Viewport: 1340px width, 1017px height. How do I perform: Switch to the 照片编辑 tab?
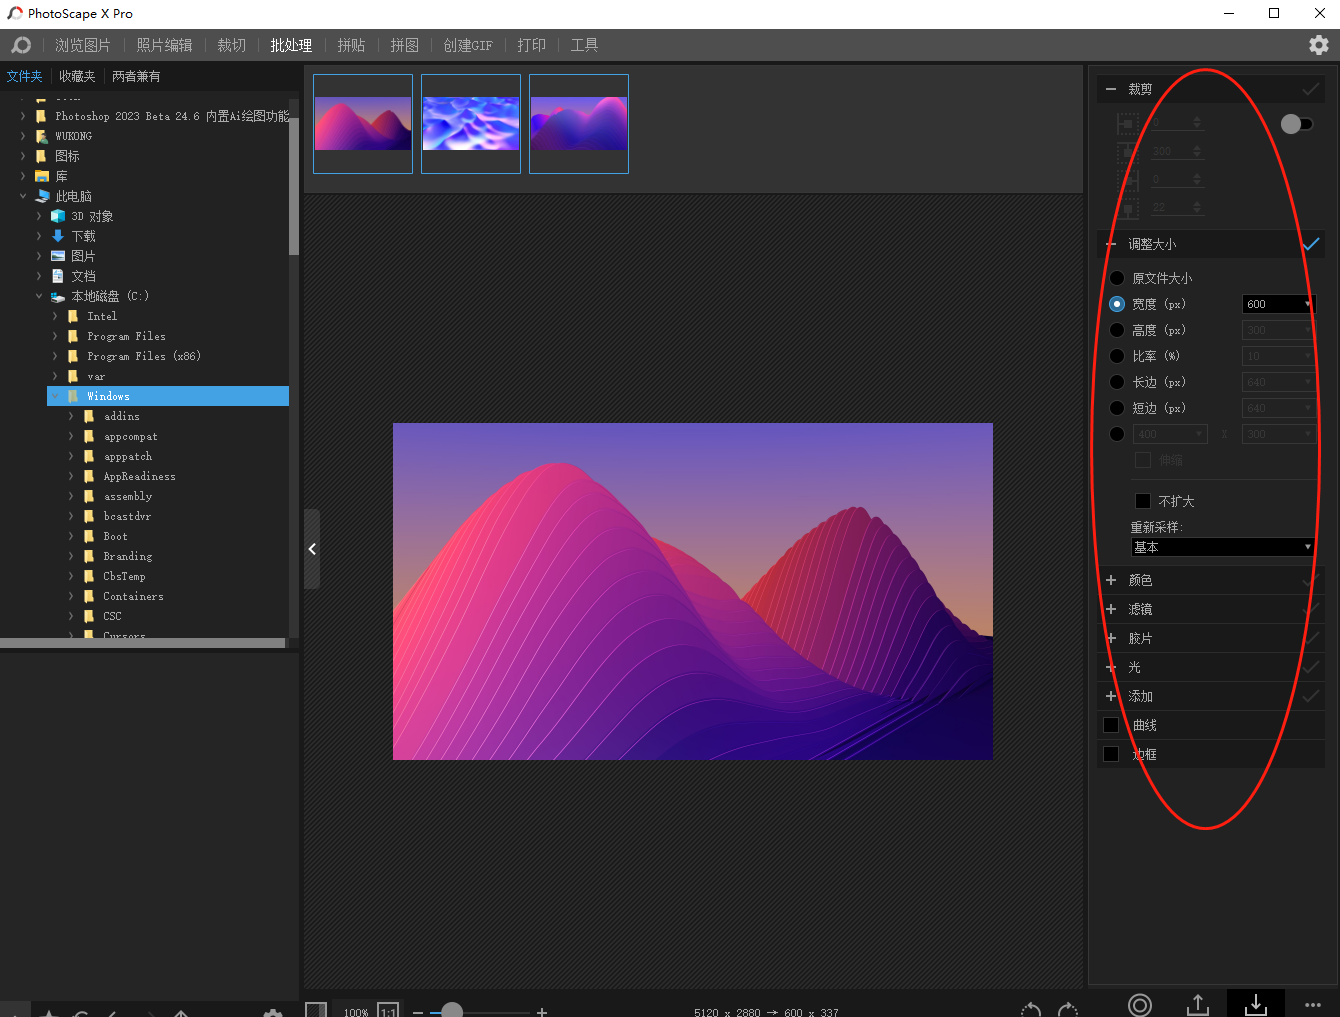point(164,45)
